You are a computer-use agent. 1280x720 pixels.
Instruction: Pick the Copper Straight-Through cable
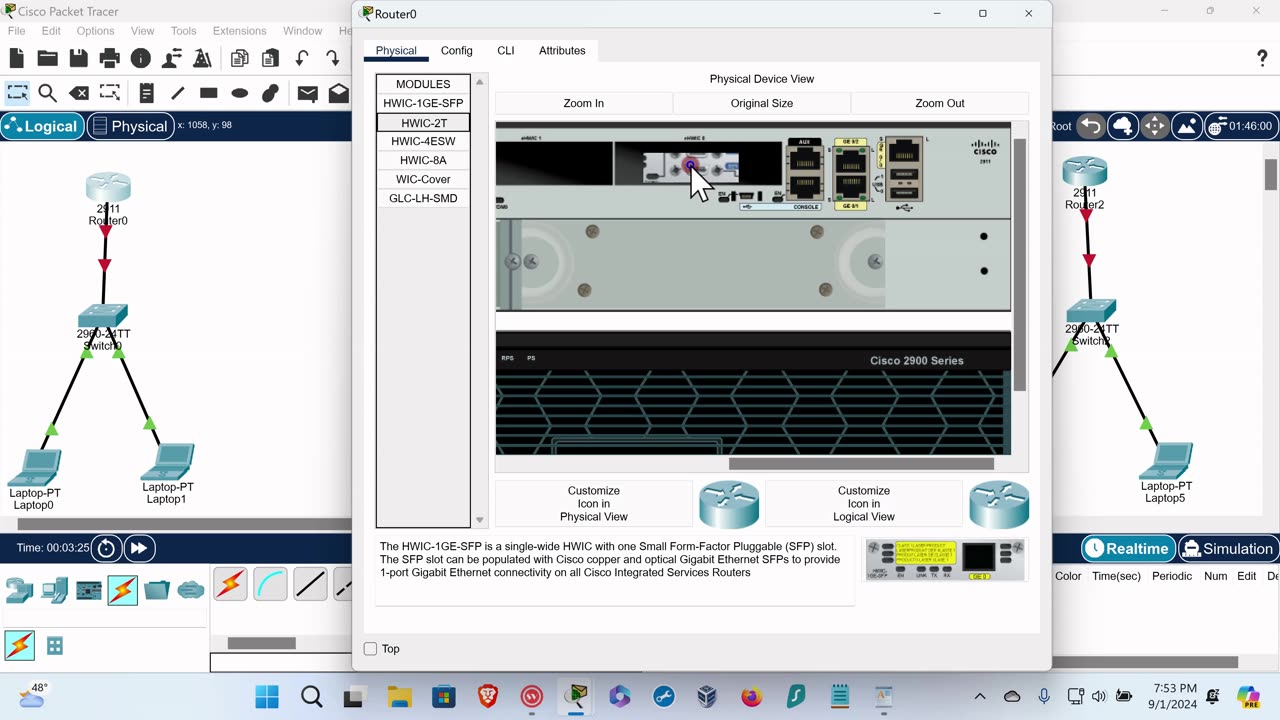click(x=310, y=584)
